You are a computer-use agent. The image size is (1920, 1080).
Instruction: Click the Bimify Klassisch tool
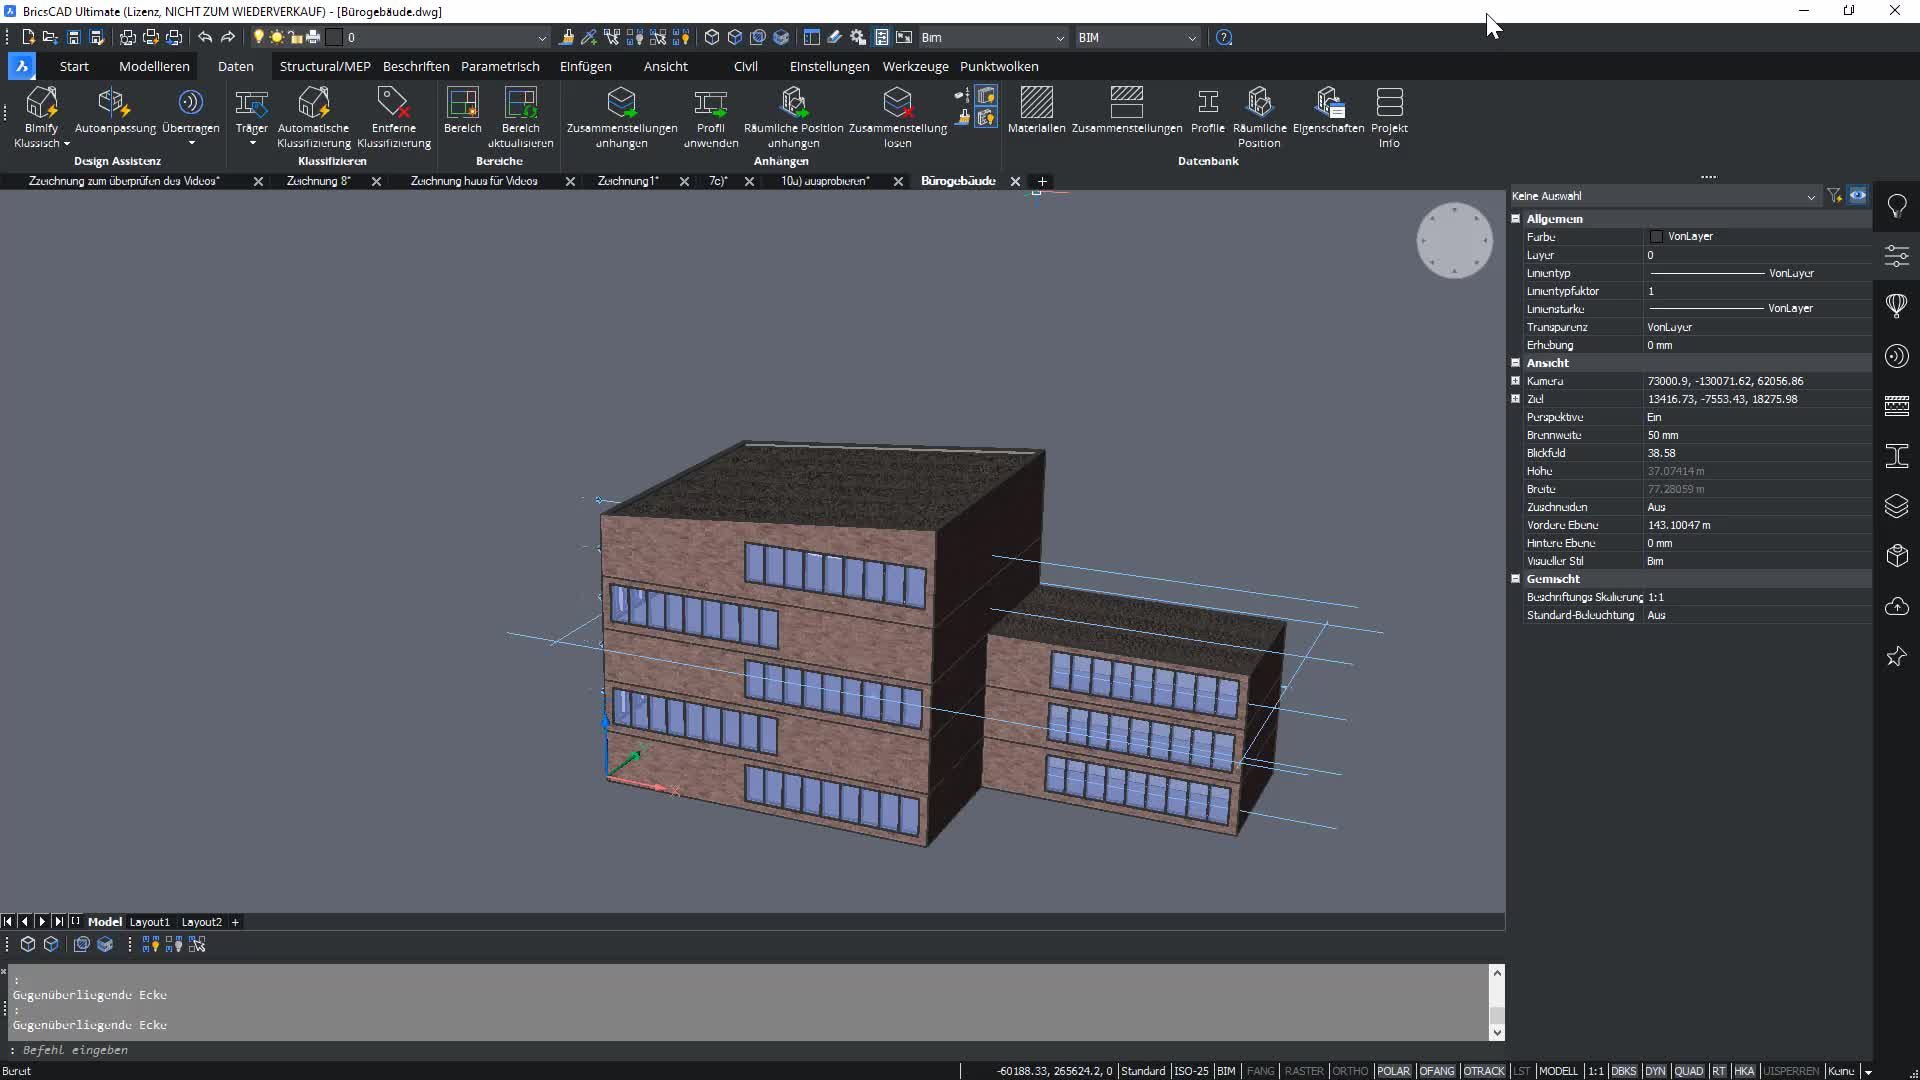click(x=41, y=117)
